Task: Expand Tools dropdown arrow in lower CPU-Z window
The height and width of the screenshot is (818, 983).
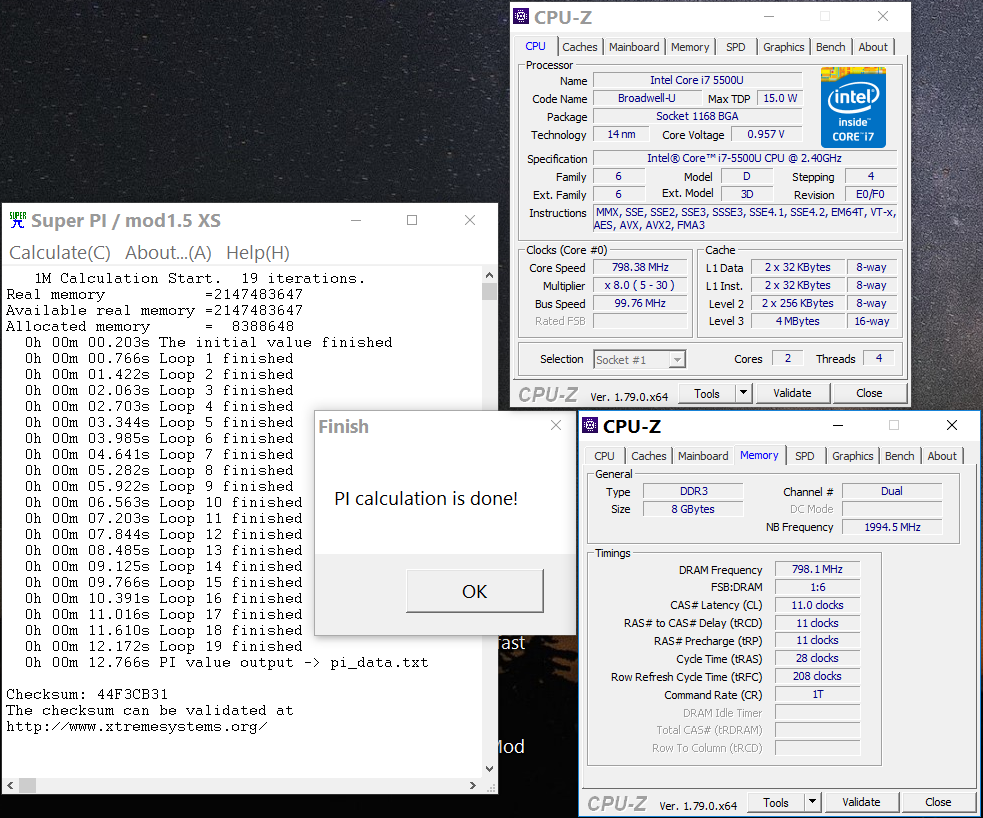Action: pos(812,802)
